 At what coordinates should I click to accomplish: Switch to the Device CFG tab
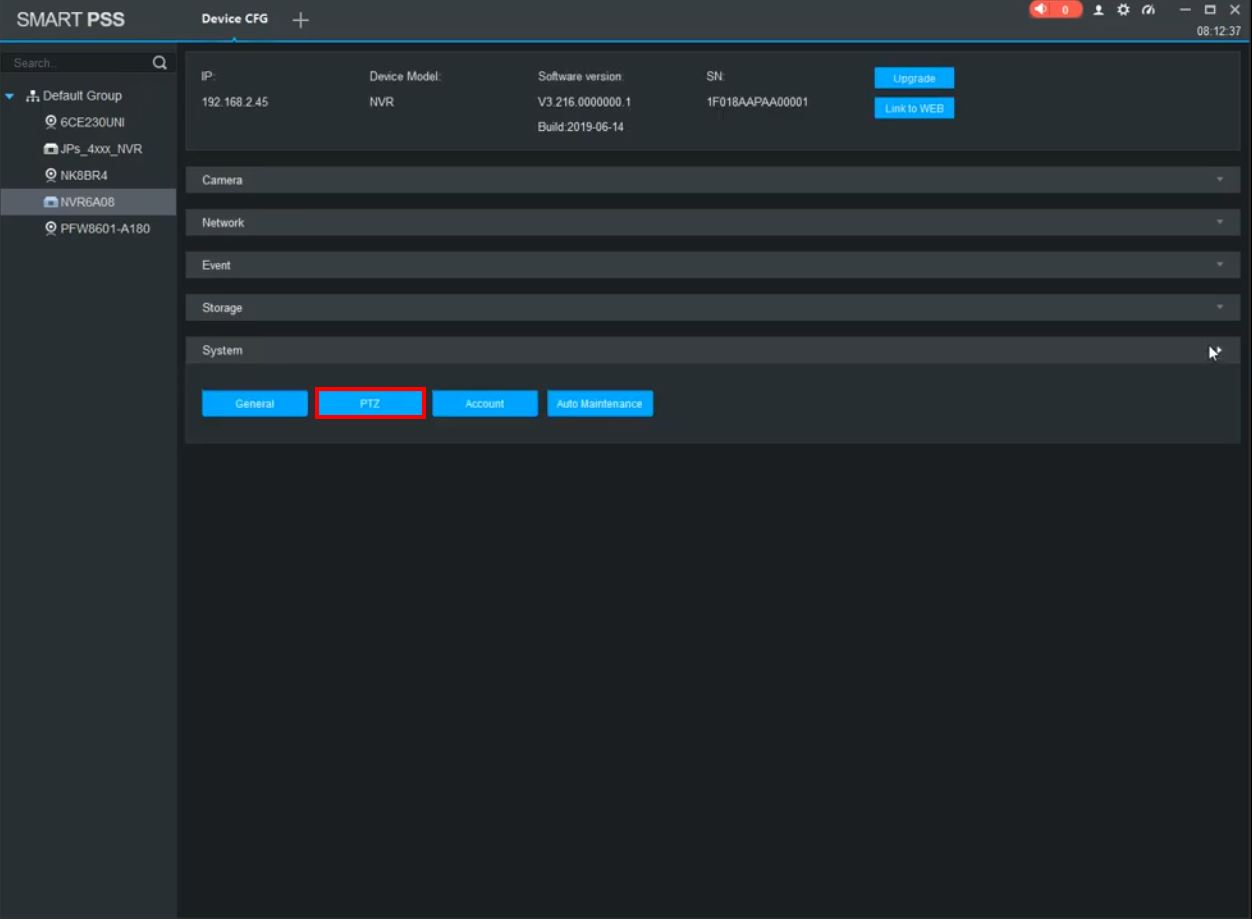click(x=235, y=19)
